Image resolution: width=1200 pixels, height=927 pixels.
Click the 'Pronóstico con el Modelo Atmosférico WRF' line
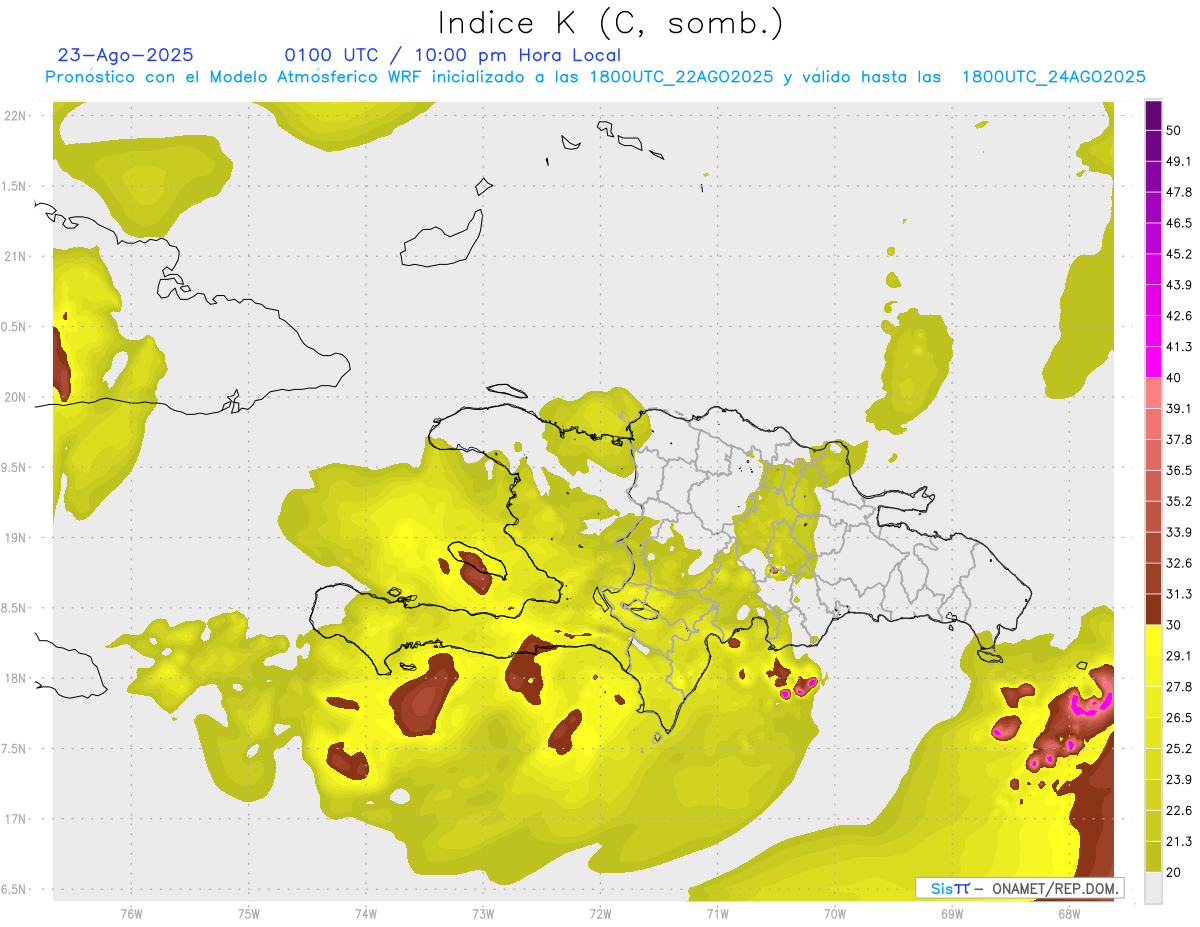click(x=595, y=77)
